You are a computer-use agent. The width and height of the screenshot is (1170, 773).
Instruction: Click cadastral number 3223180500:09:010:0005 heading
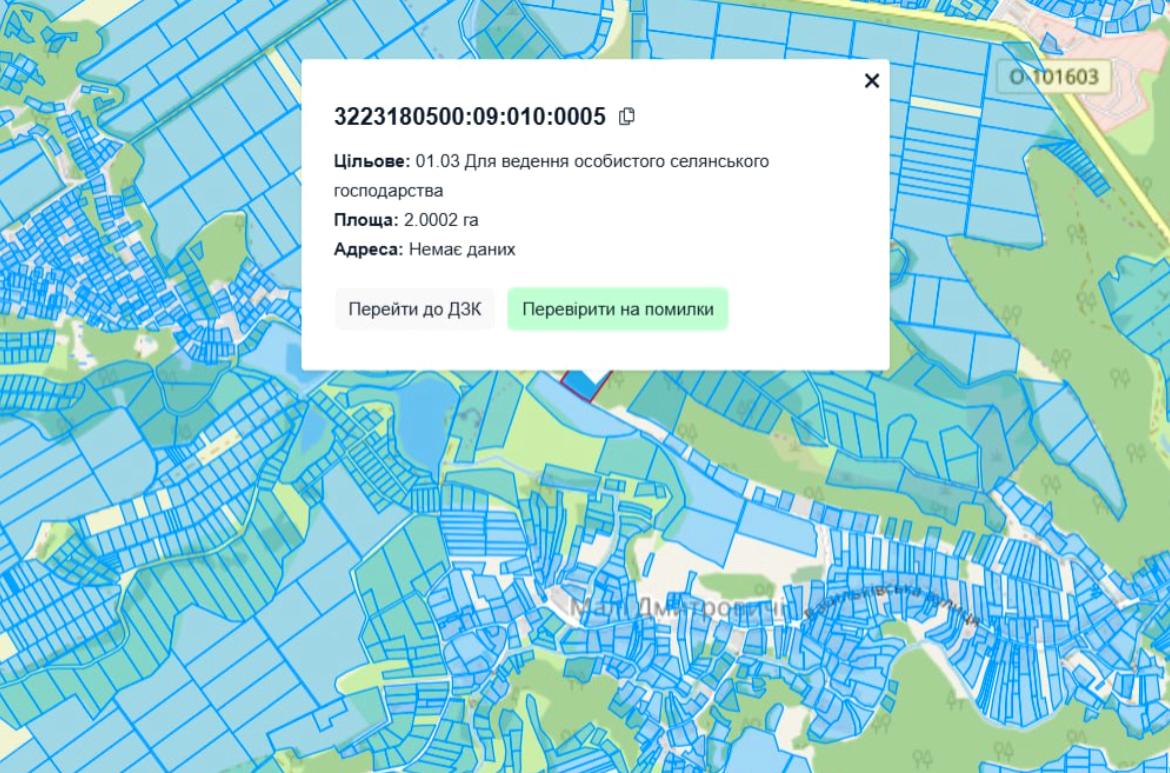[470, 117]
